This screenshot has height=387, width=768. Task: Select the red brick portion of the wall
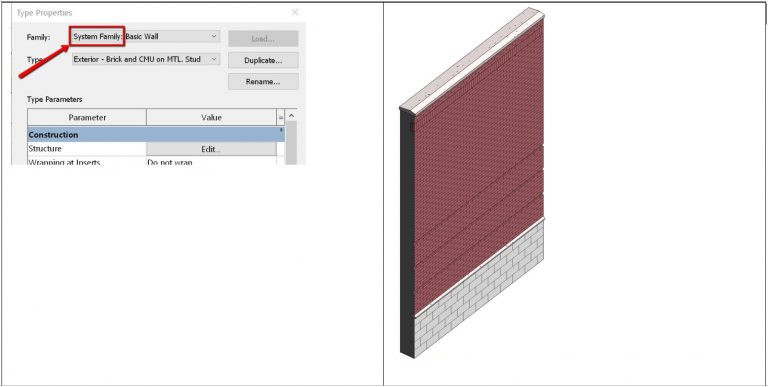pos(478,167)
